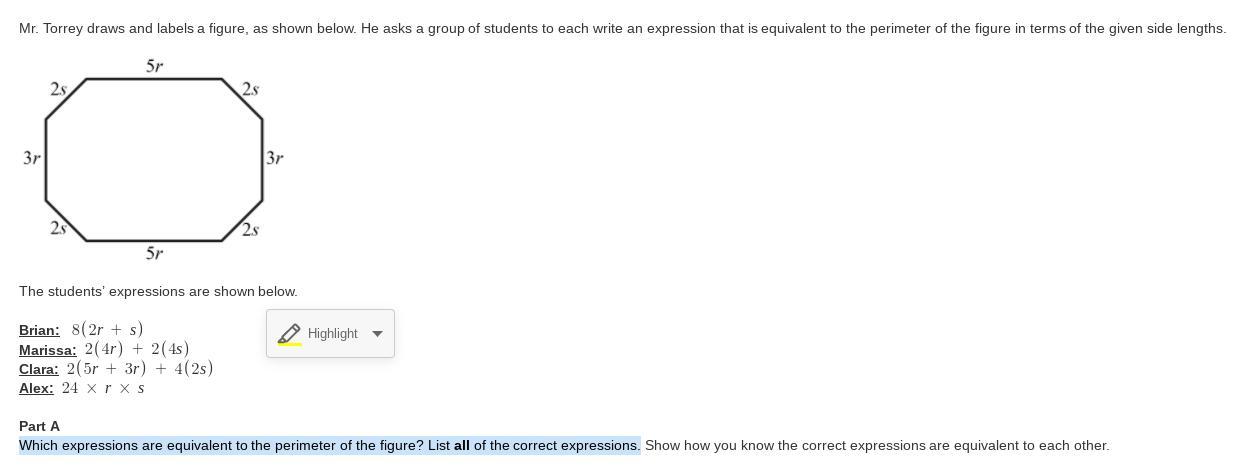This screenshot has width=1247, height=468.
Task: Select Marissa's expression 2(4r) + 2(4s)
Action: coord(137,349)
